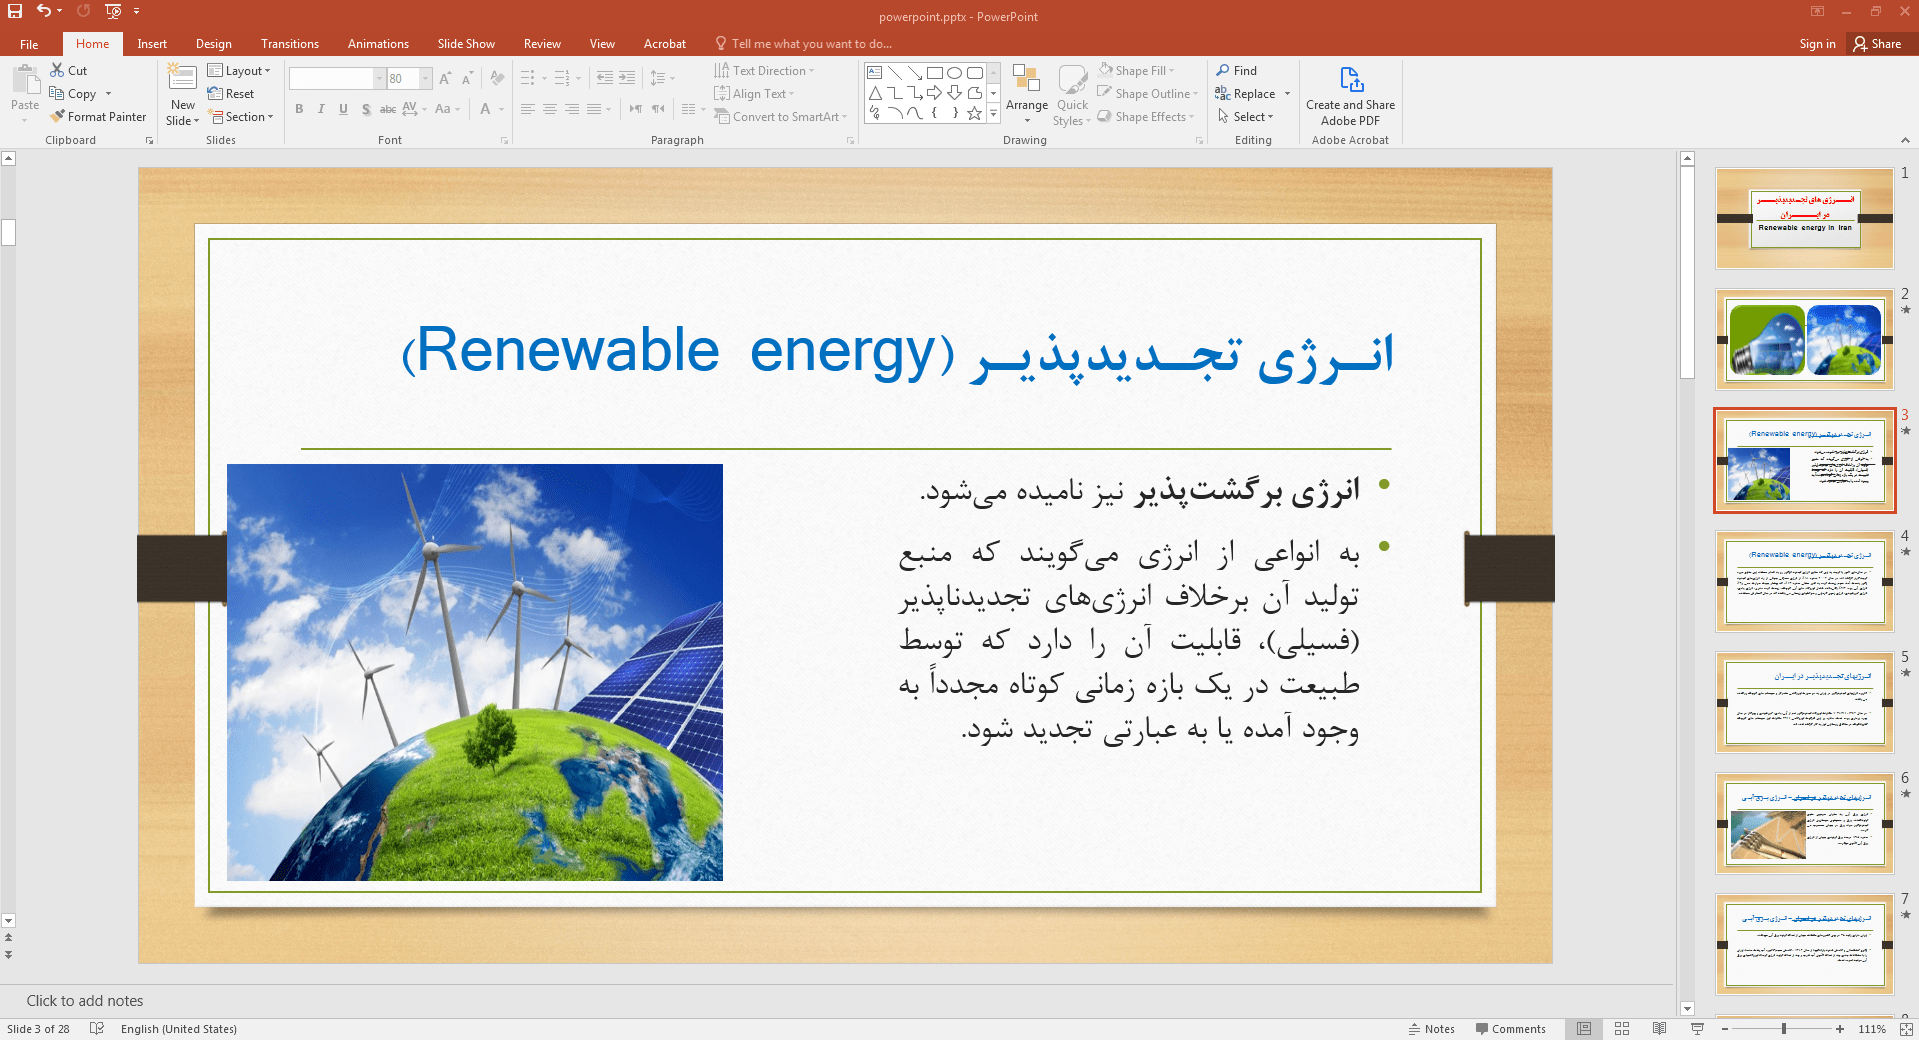Open the File tab
1919x1040 pixels.
tap(29, 44)
